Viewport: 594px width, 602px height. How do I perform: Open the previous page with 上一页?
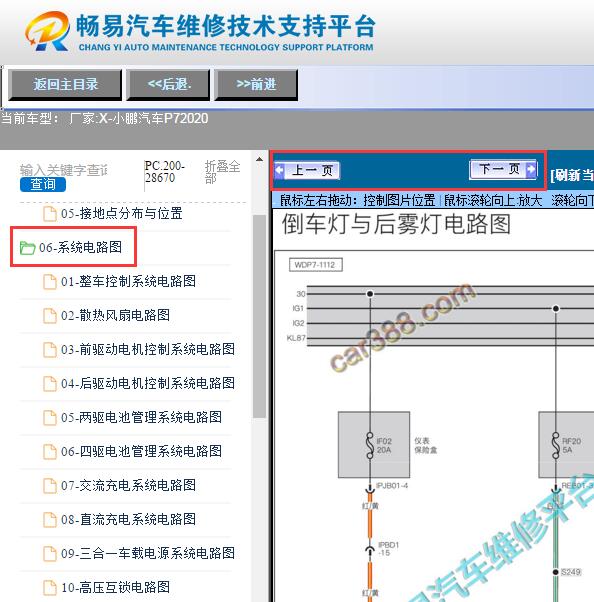[307, 170]
